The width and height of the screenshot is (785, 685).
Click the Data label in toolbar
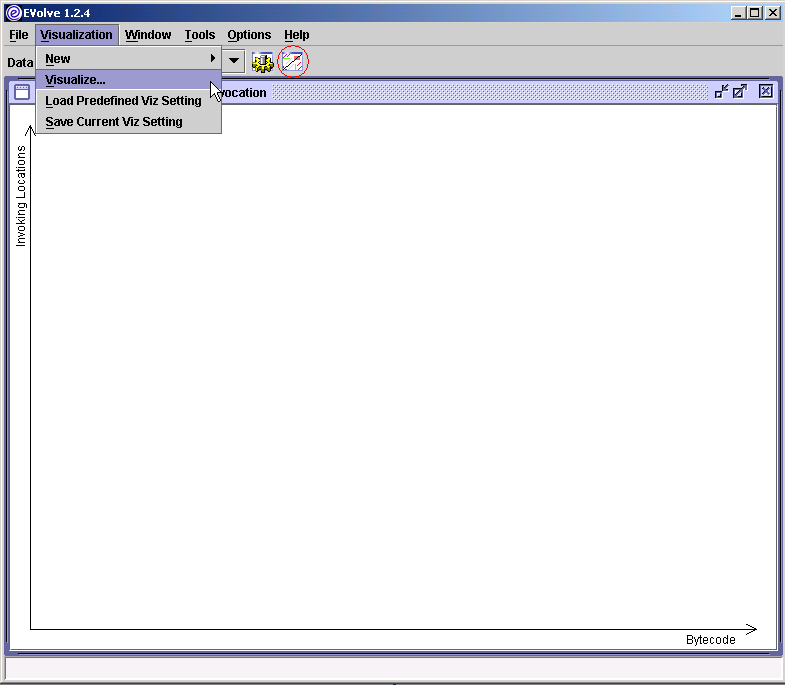(x=20, y=63)
